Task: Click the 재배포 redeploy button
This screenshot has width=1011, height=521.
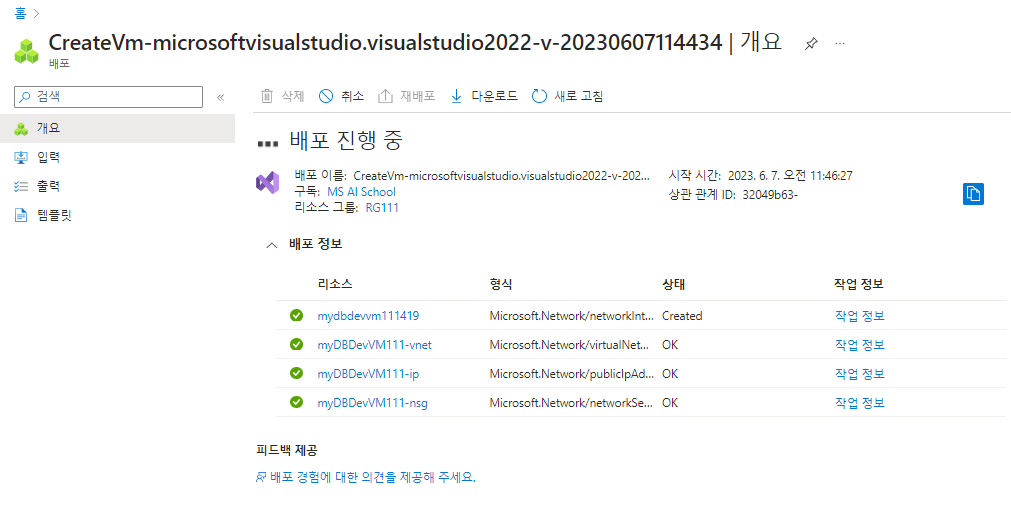Action: click(x=406, y=96)
